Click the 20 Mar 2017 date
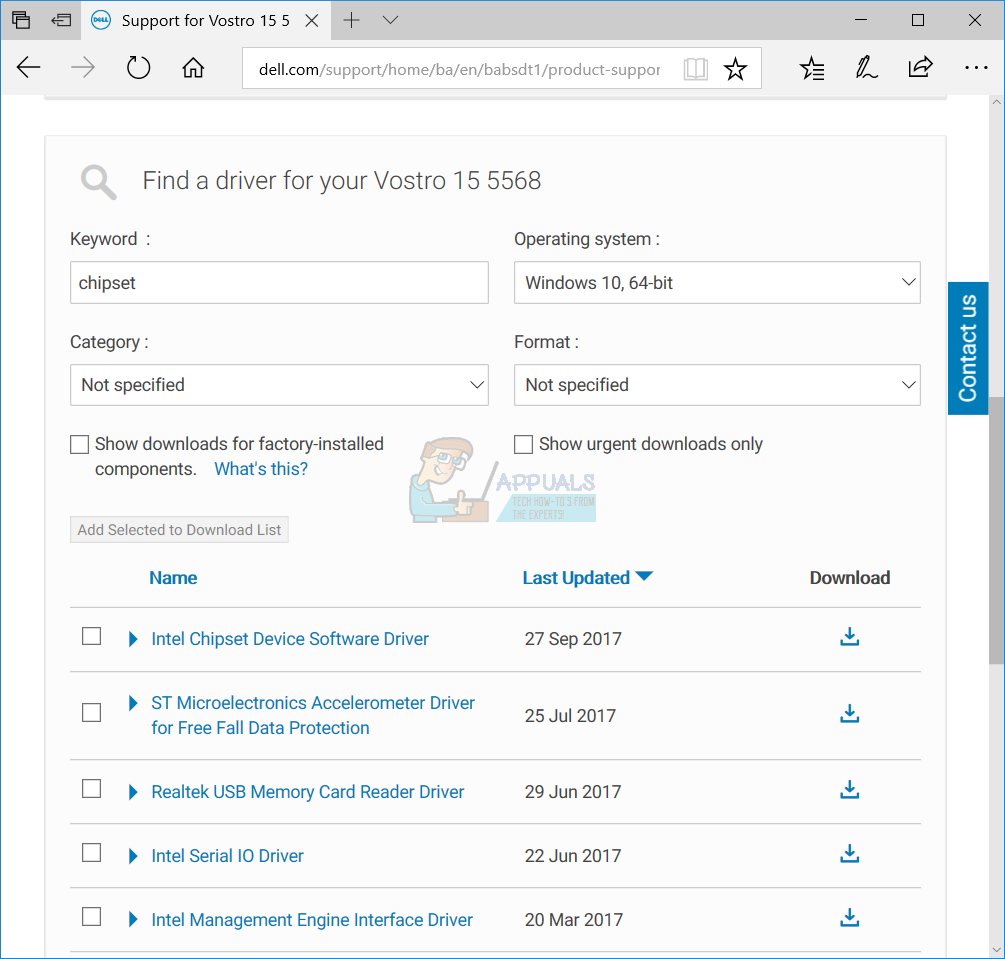1005x959 pixels. click(x=574, y=919)
